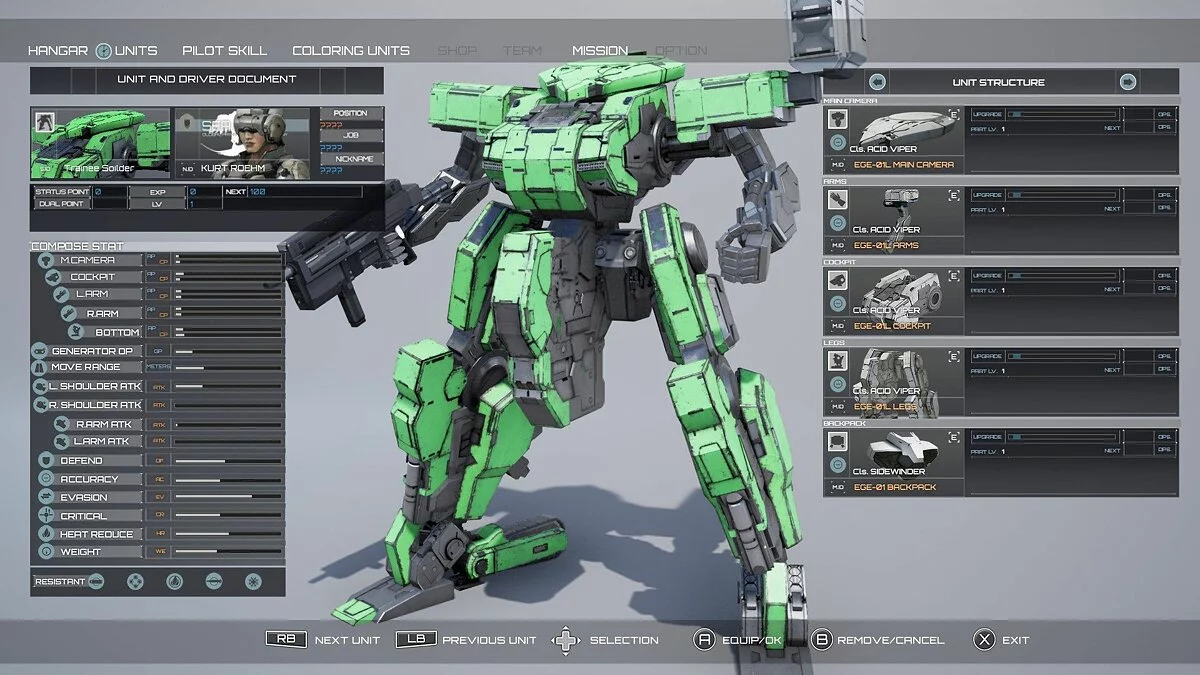The width and height of the screenshot is (1200, 675).
Task: Click round icon under Legs slot icon
Action: pos(837,385)
